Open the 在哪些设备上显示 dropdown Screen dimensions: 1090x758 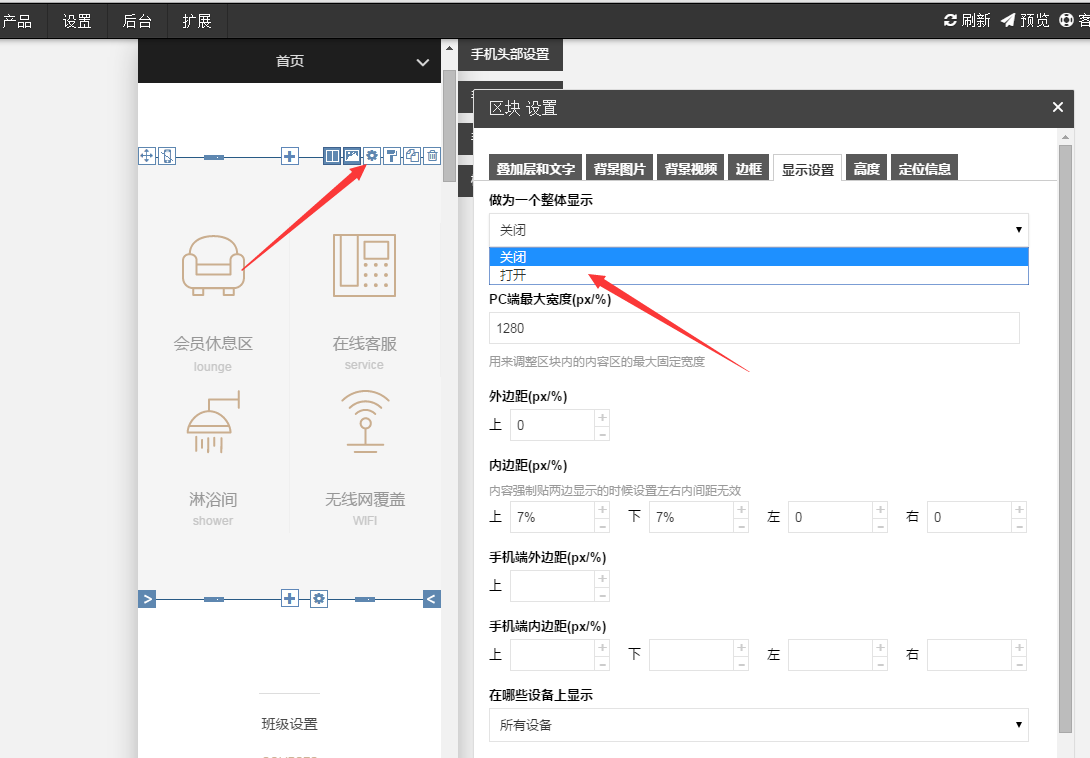(758, 725)
